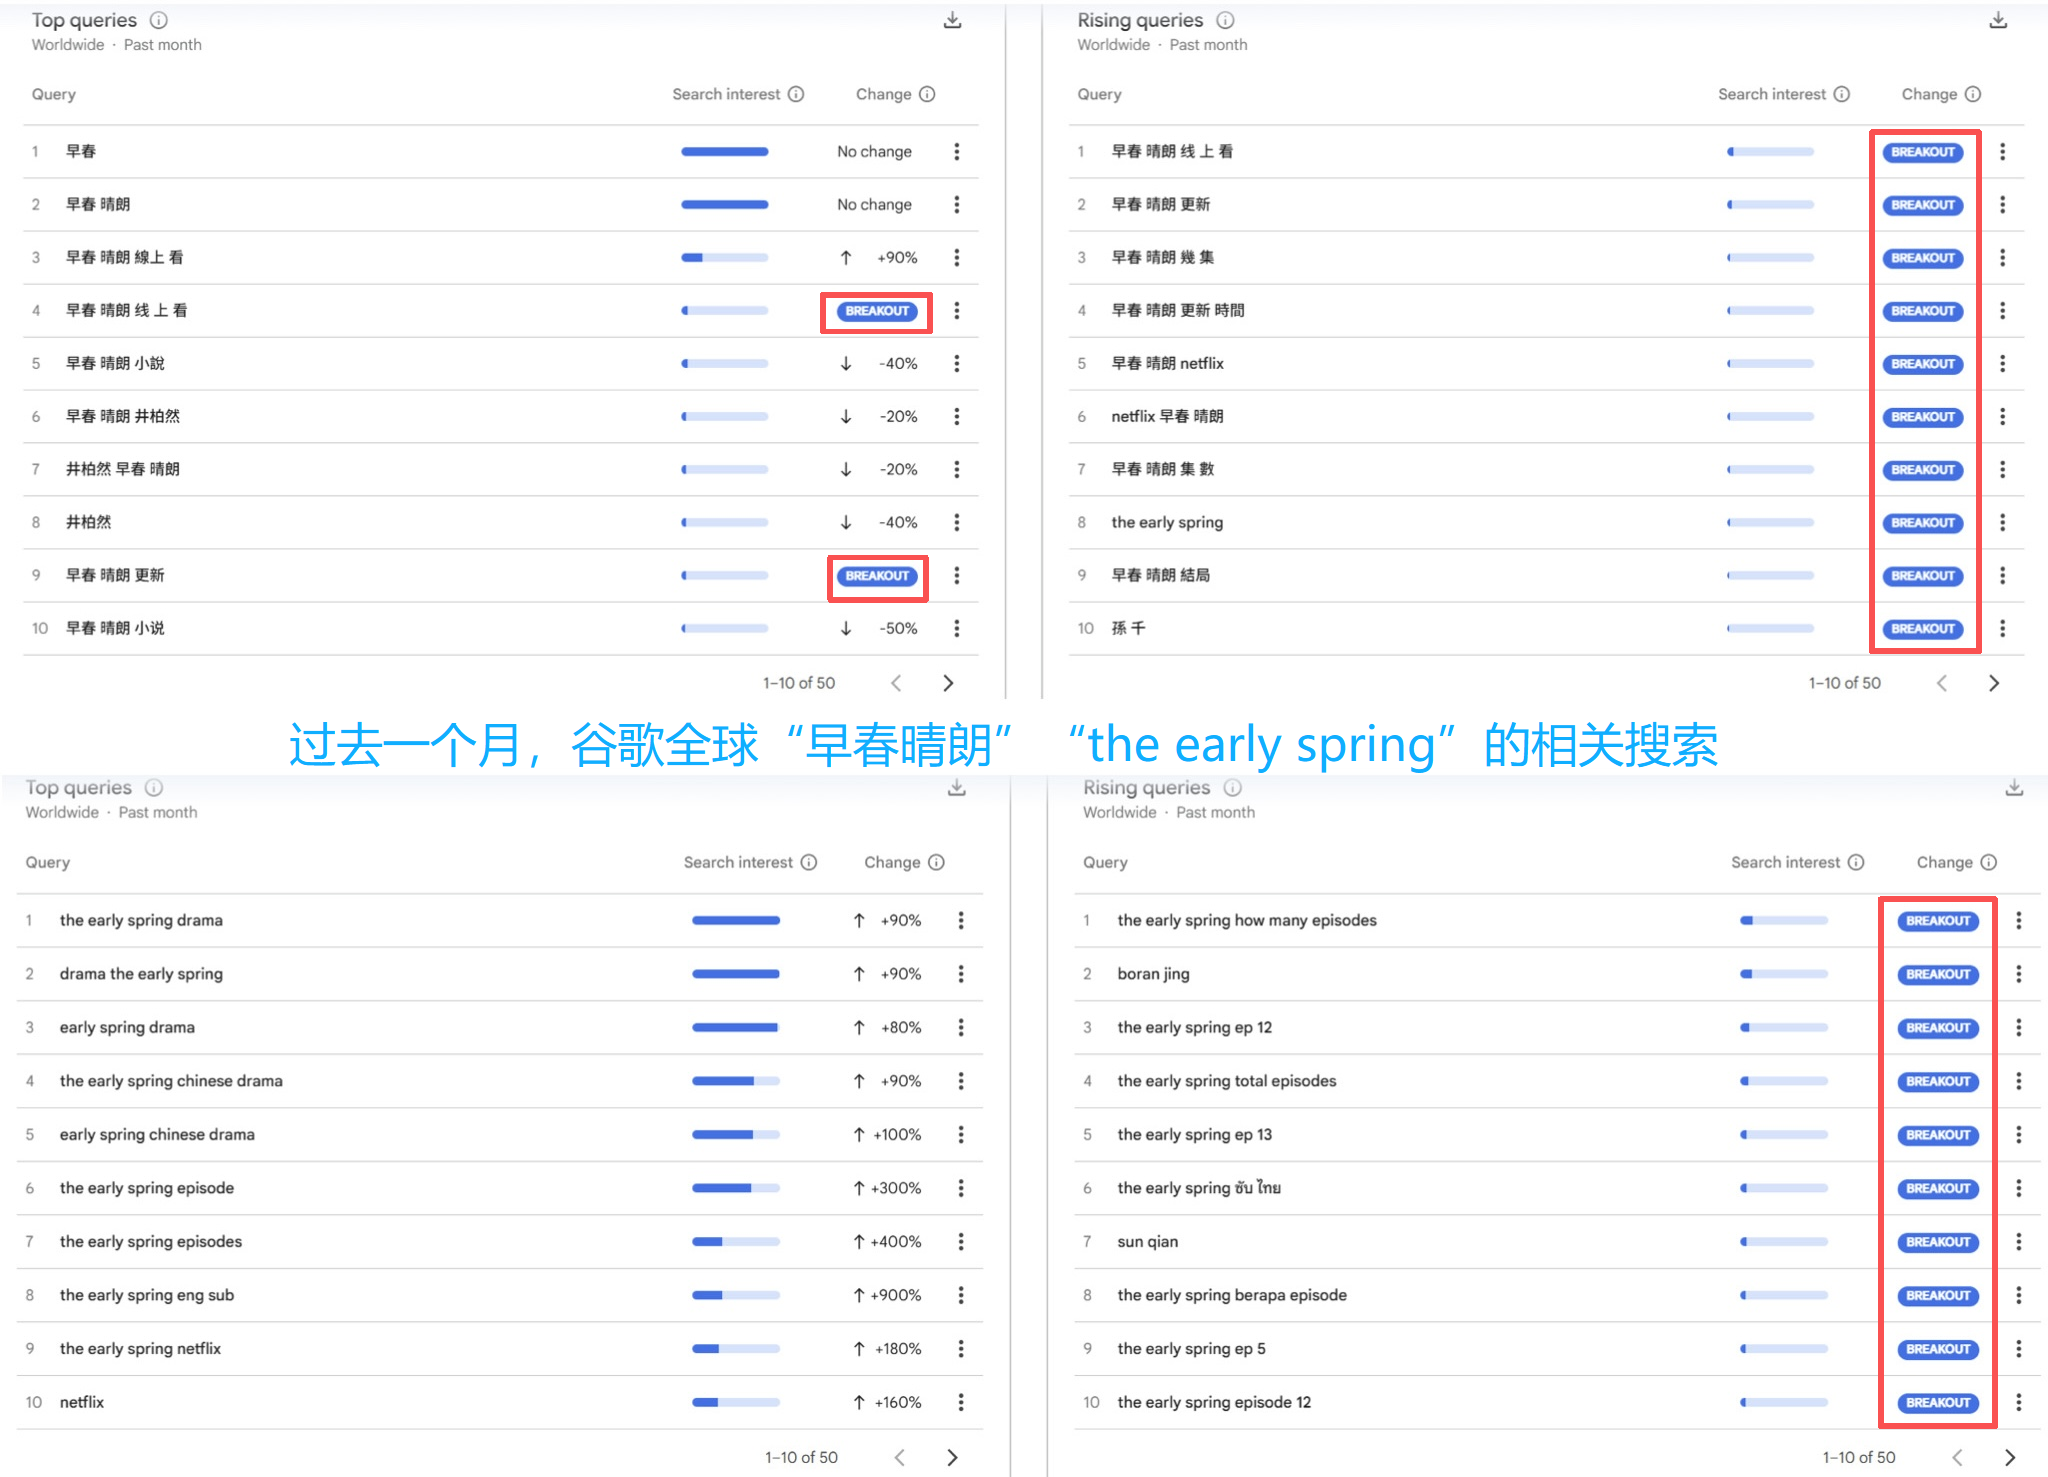Open the query 早春 晴朗 小說

pyautogui.click(x=115, y=363)
